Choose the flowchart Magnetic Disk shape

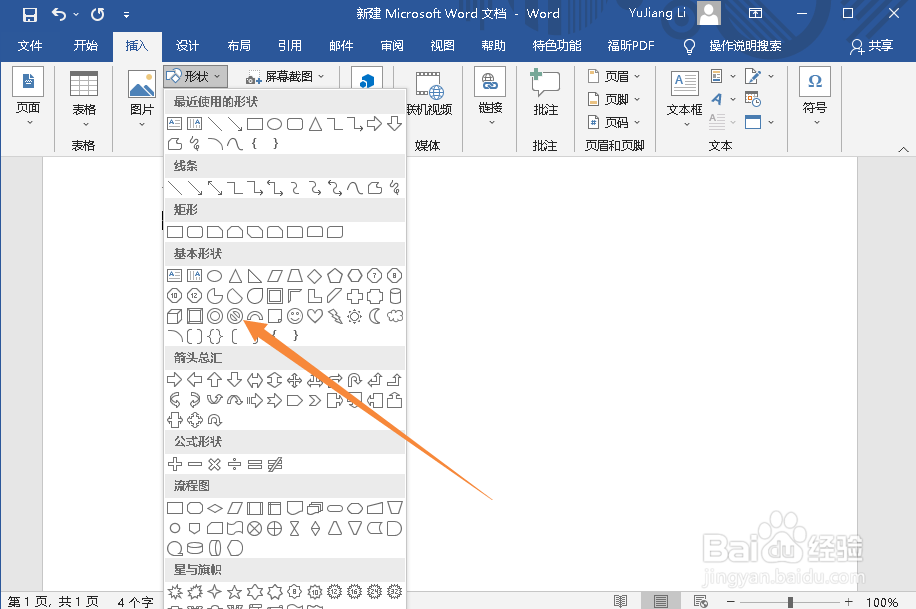[195, 548]
